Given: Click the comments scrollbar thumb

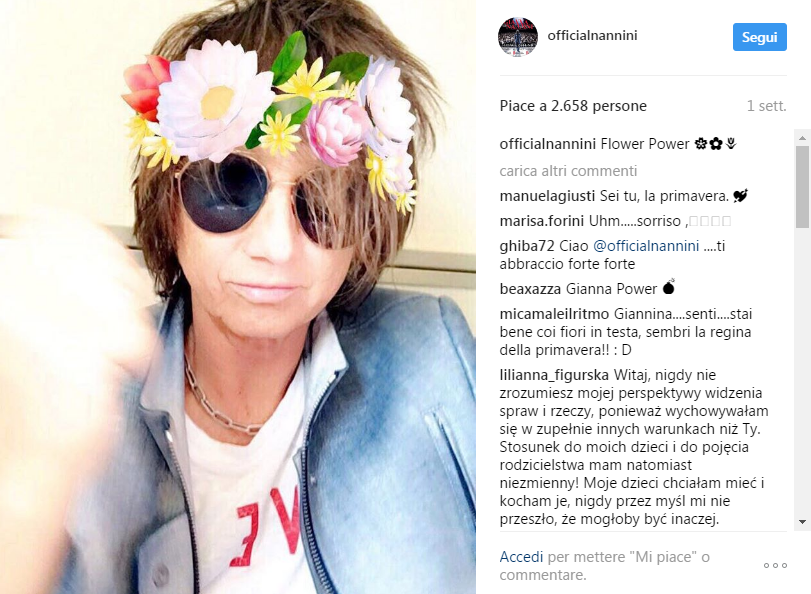Looking at the screenshot, I should click(802, 187).
